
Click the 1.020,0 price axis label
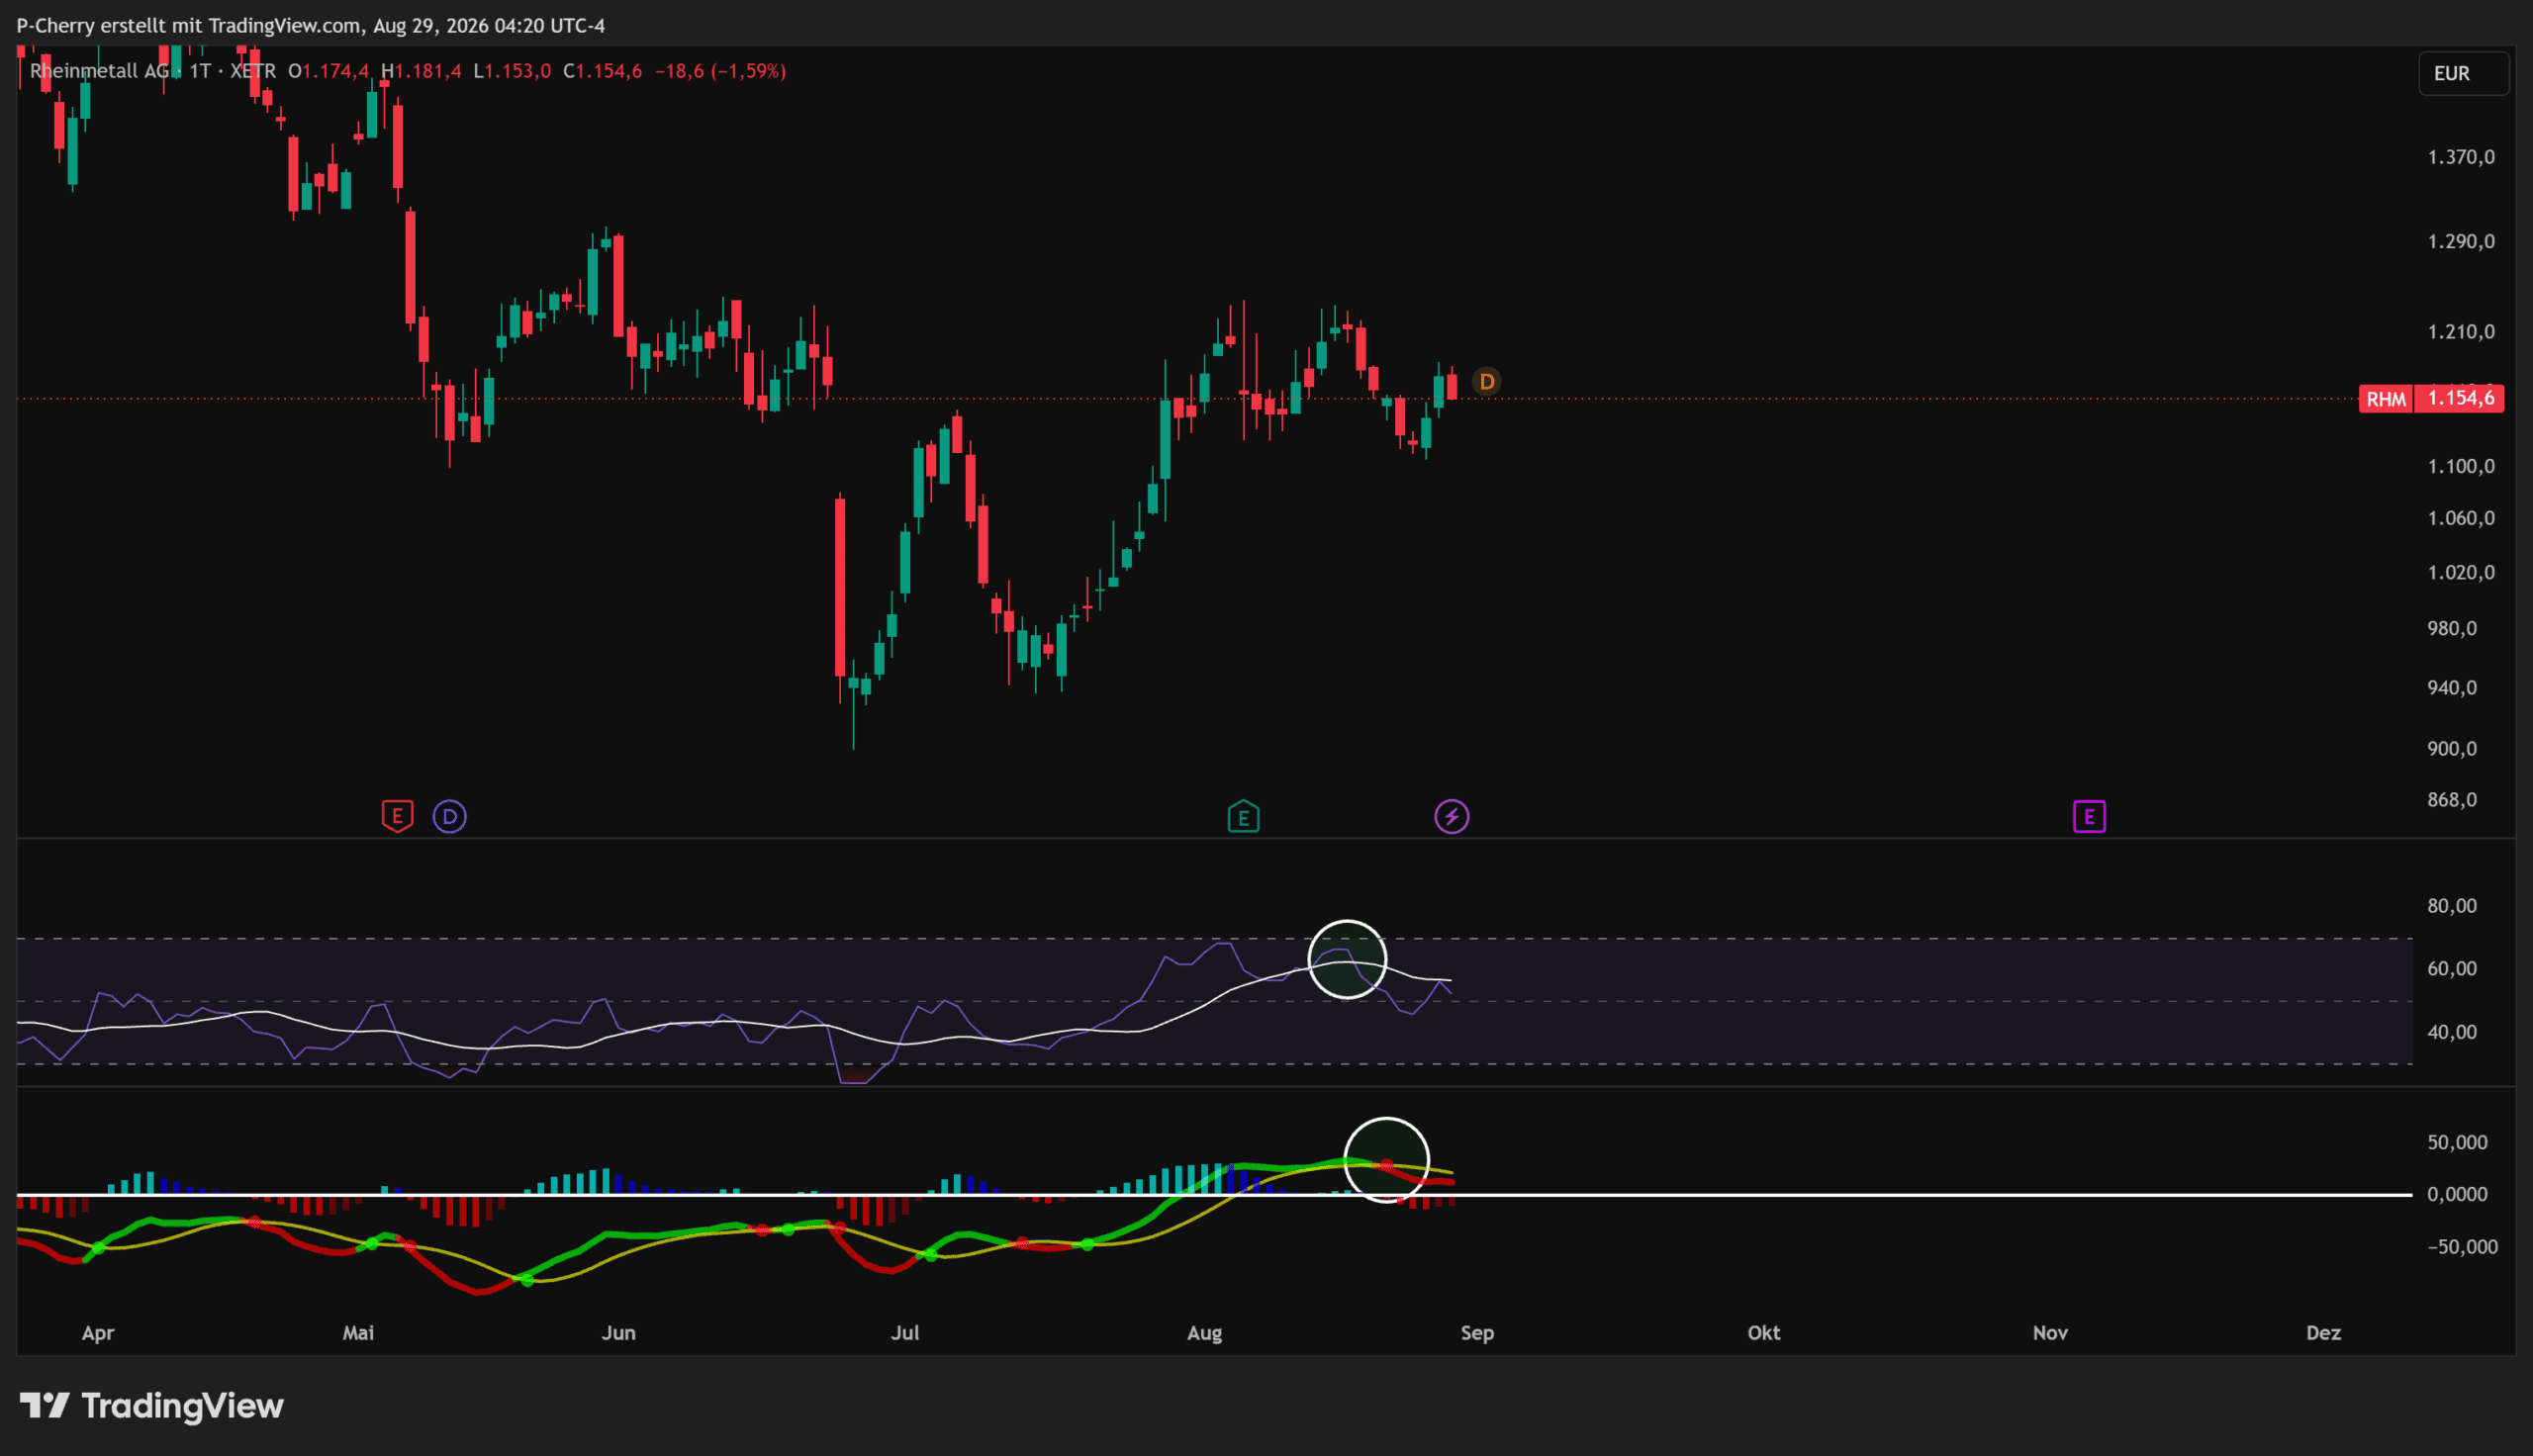[x=2461, y=572]
